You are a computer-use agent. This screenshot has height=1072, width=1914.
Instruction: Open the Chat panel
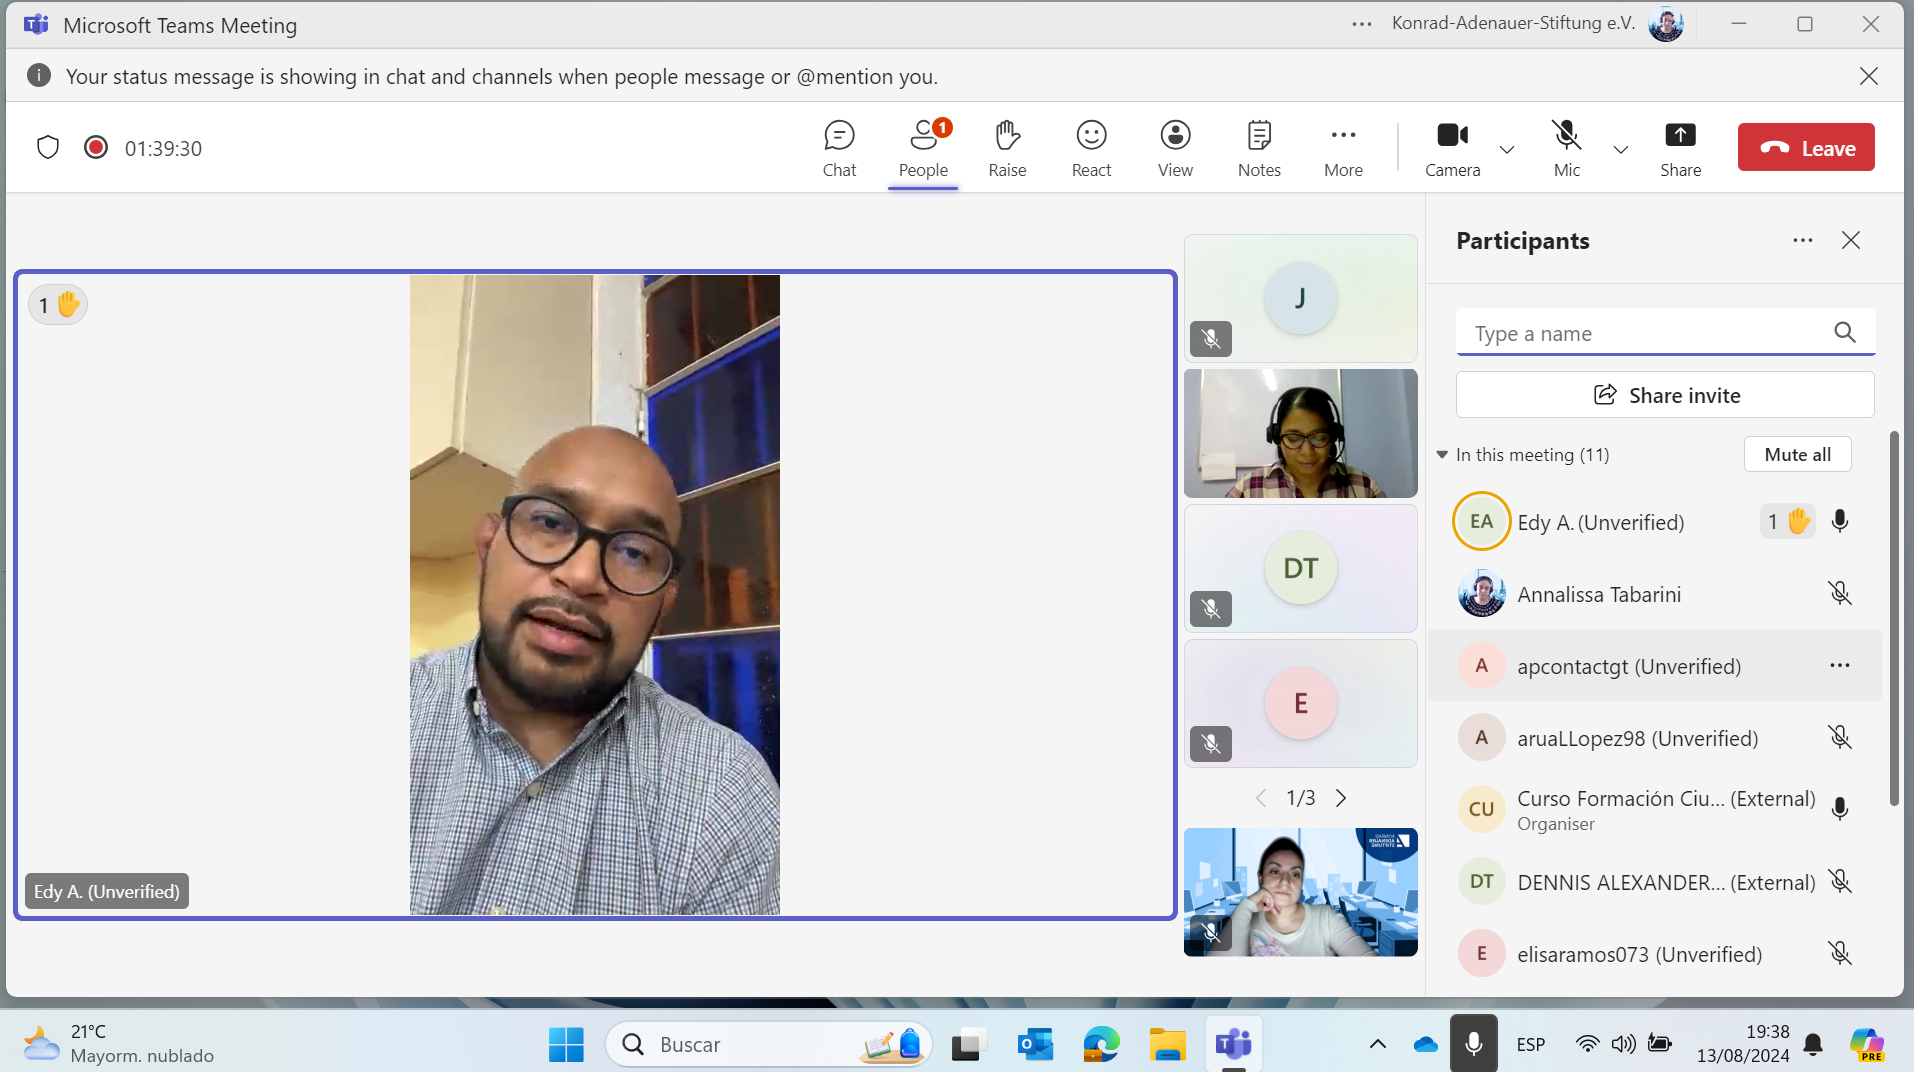[839, 148]
